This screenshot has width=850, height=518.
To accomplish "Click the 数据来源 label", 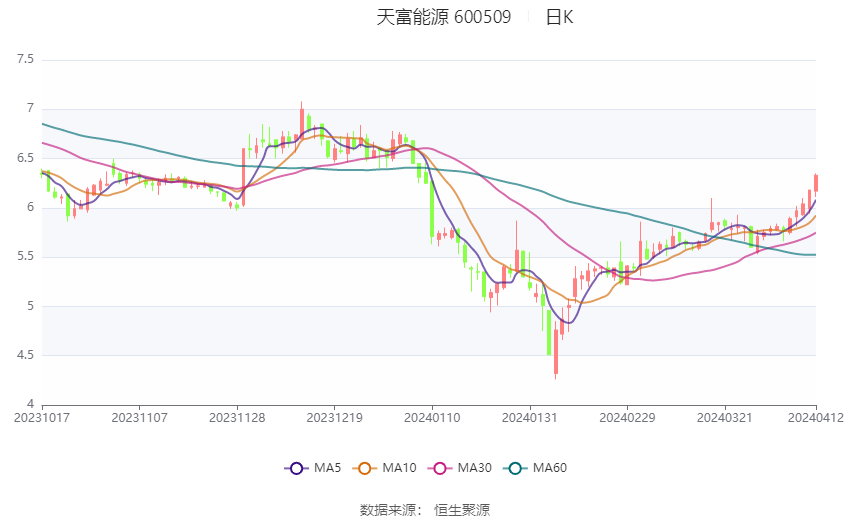I will coord(390,510).
